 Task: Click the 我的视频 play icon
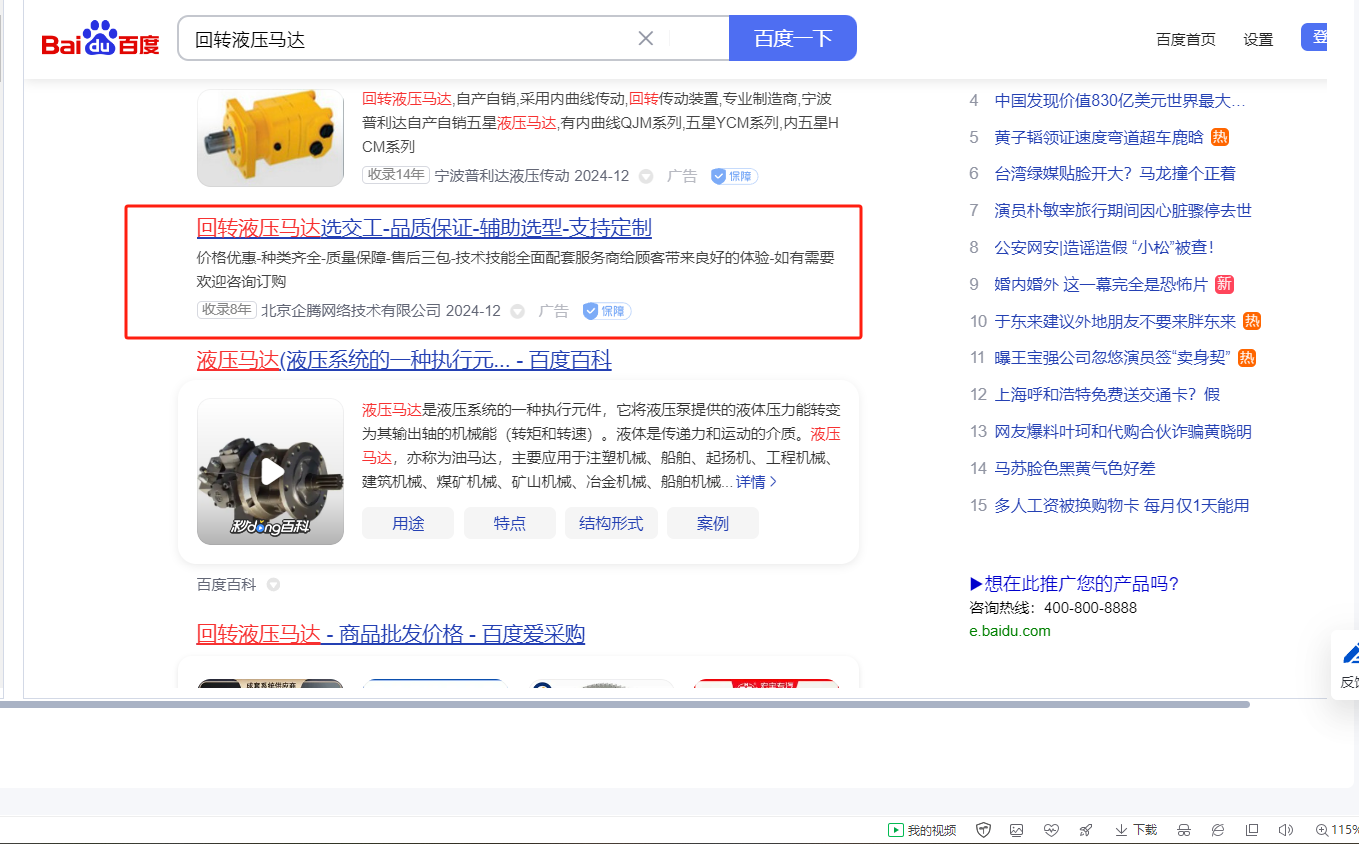click(x=896, y=830)
